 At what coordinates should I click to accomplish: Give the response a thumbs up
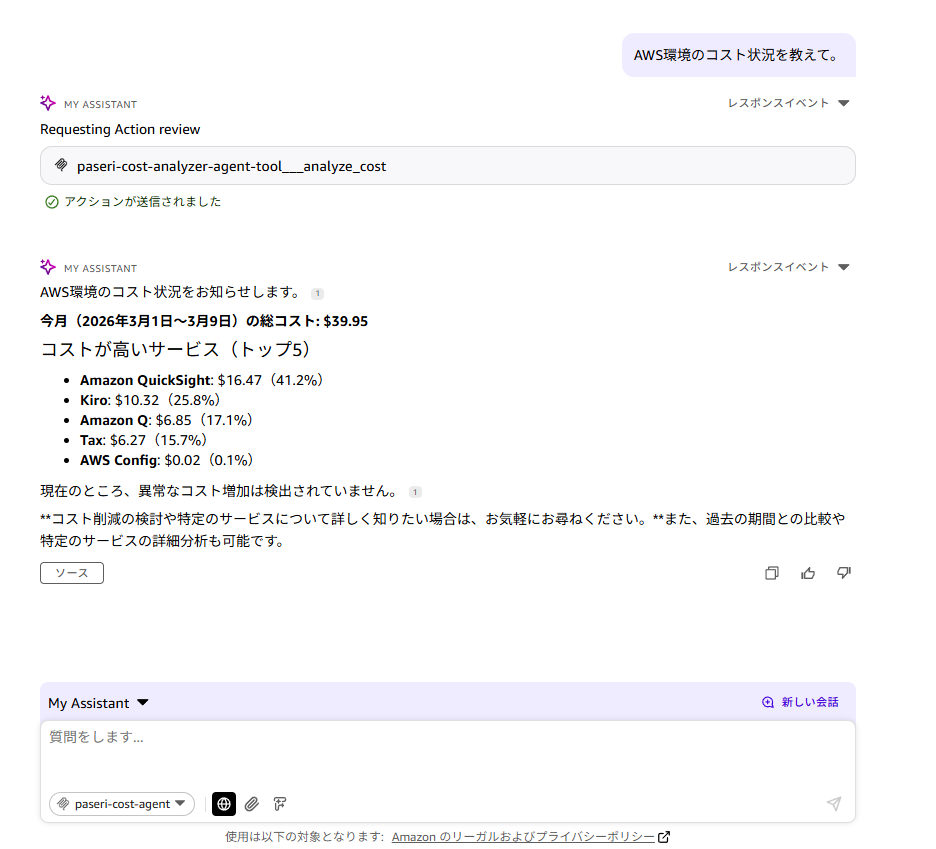808,573
